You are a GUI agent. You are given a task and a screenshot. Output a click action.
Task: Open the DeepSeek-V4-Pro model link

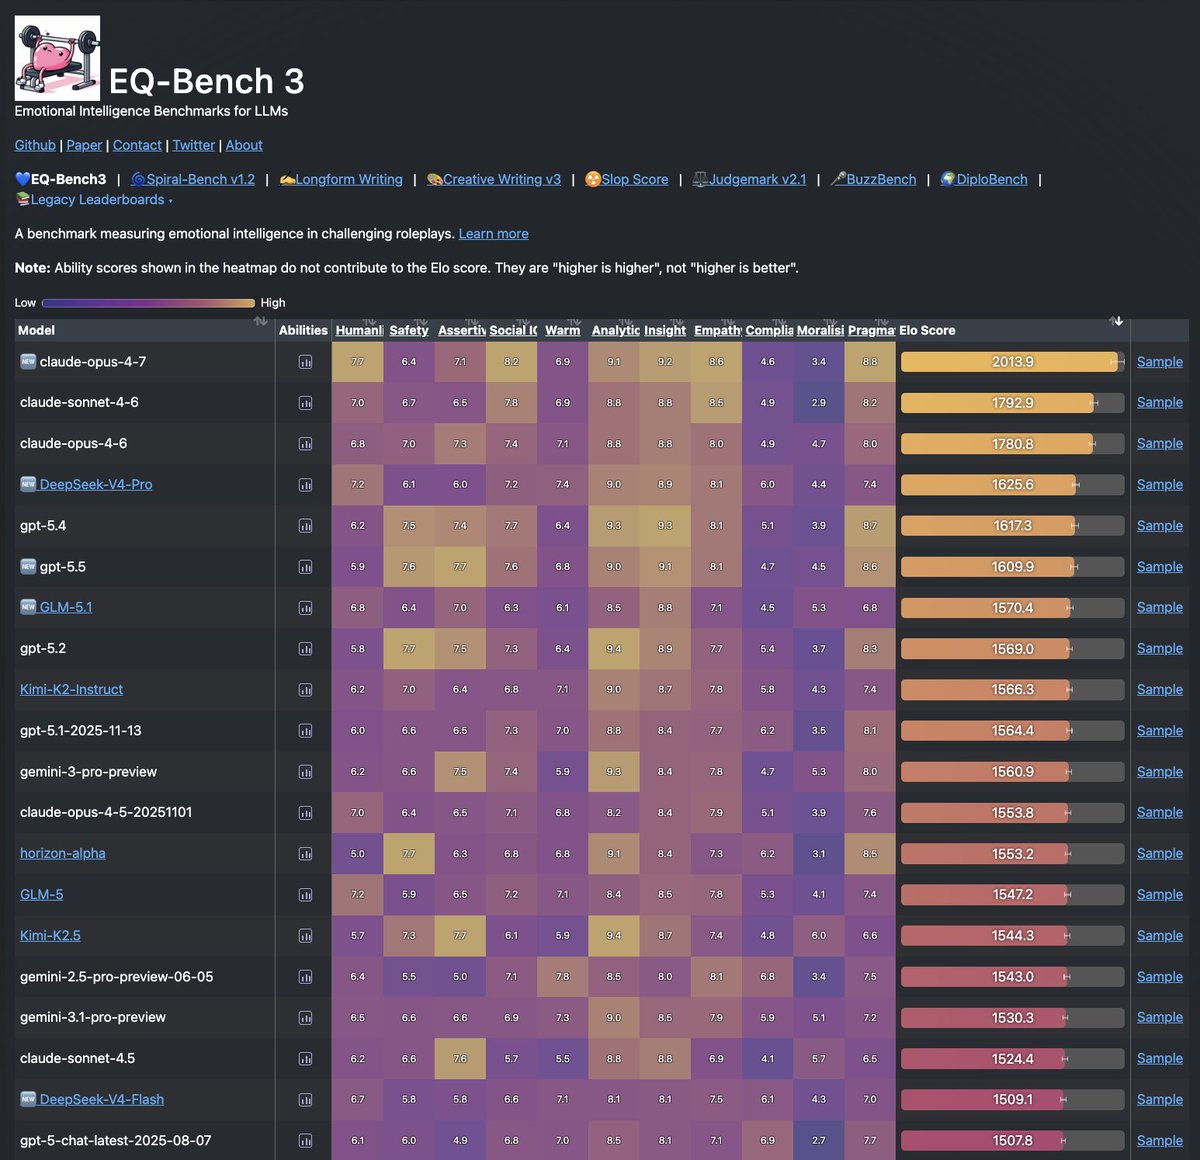coord(96,485)
